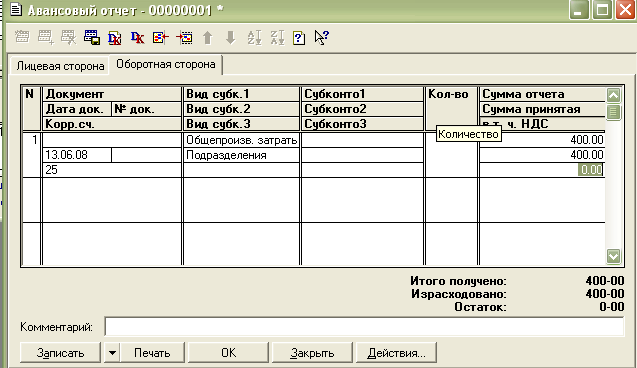Click the Вид субк.2 column header
This screenshot has height=368, width=637.
pyautogui.click(x=241, y=109)
